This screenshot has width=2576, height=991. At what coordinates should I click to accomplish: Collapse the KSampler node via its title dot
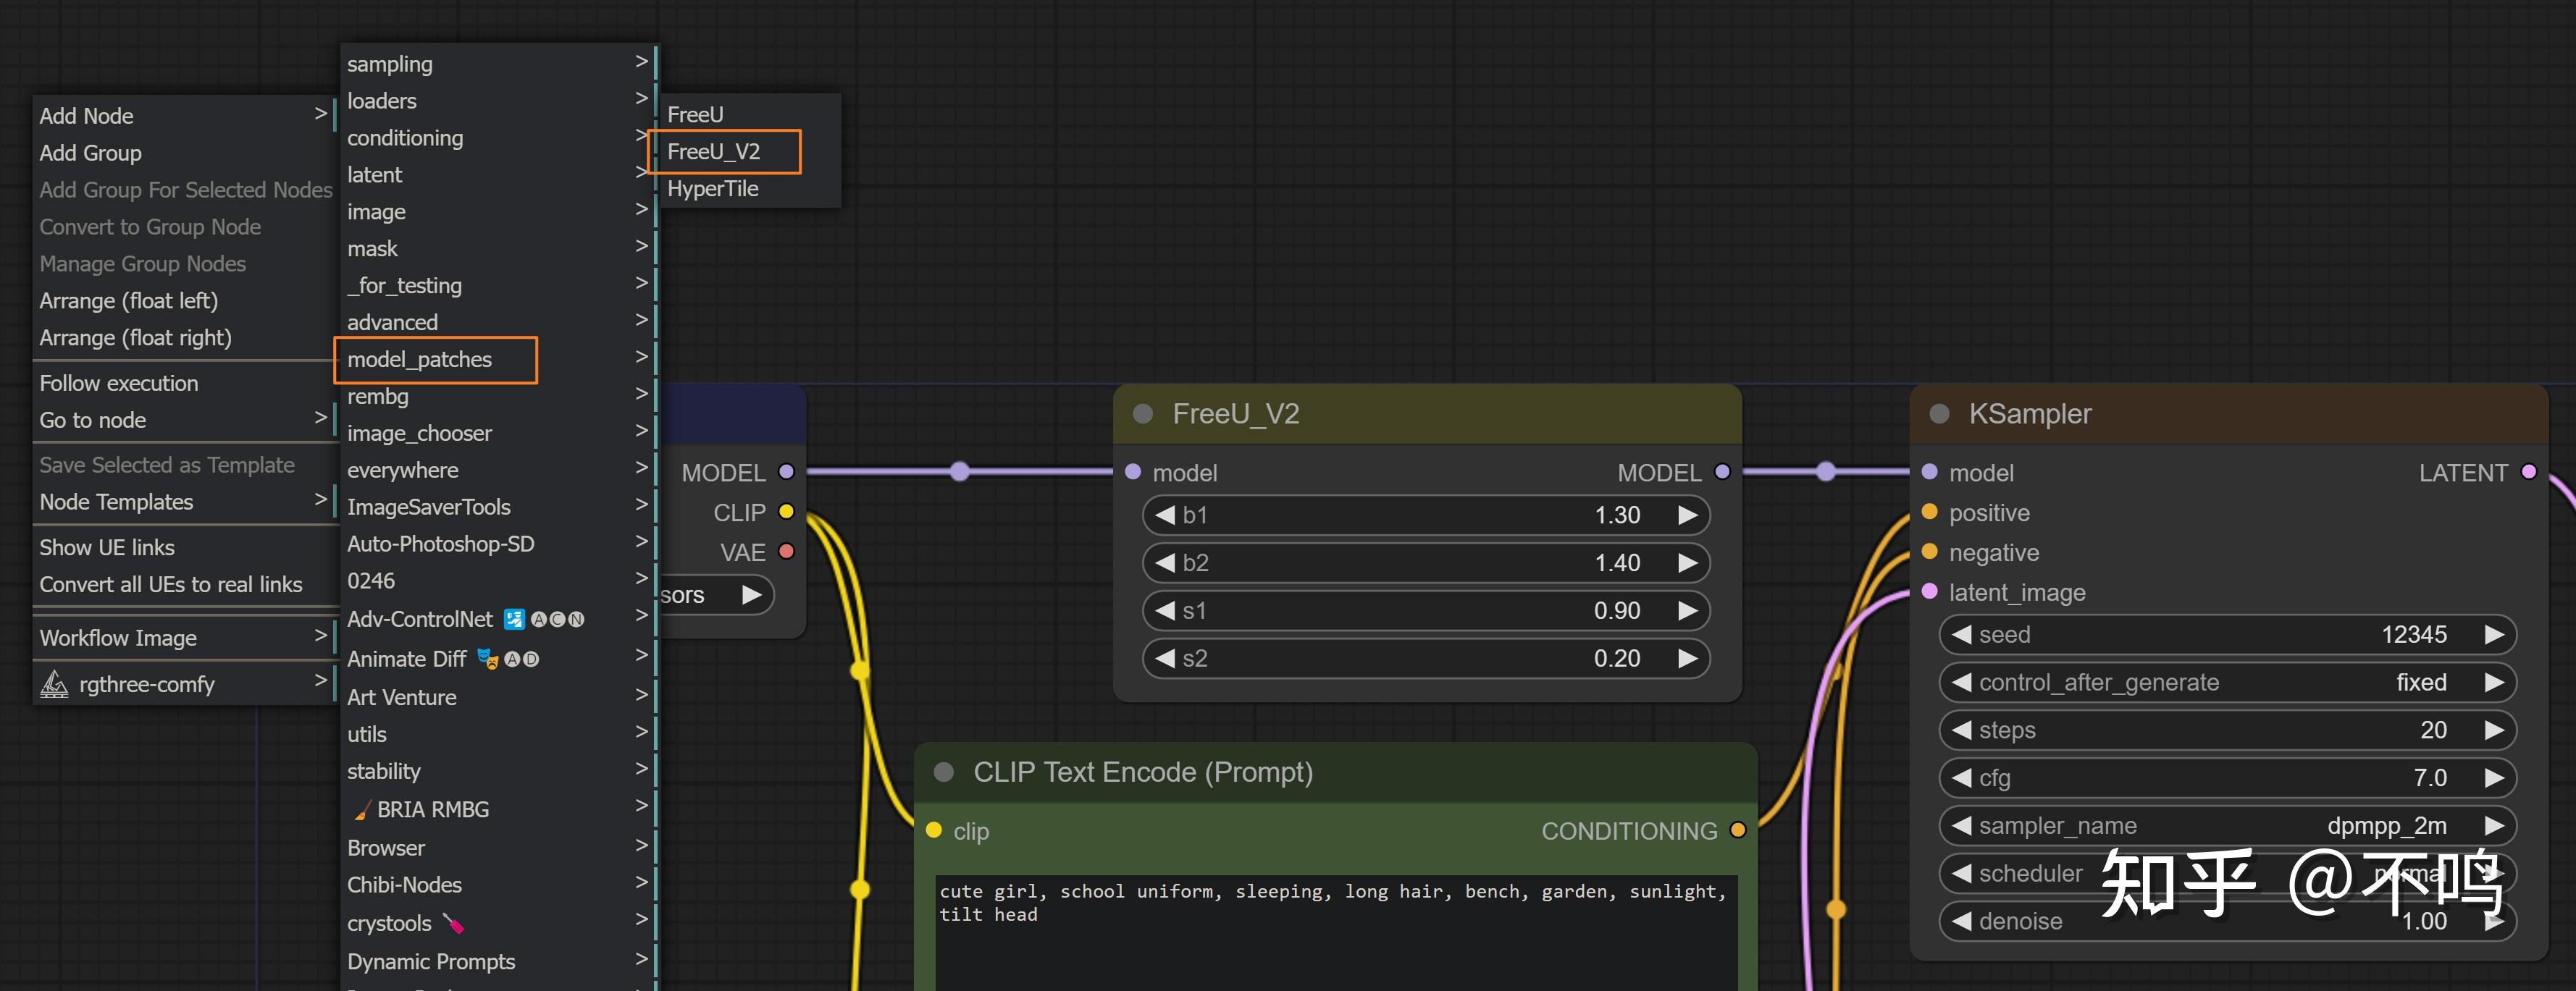tap(1939, 414)
